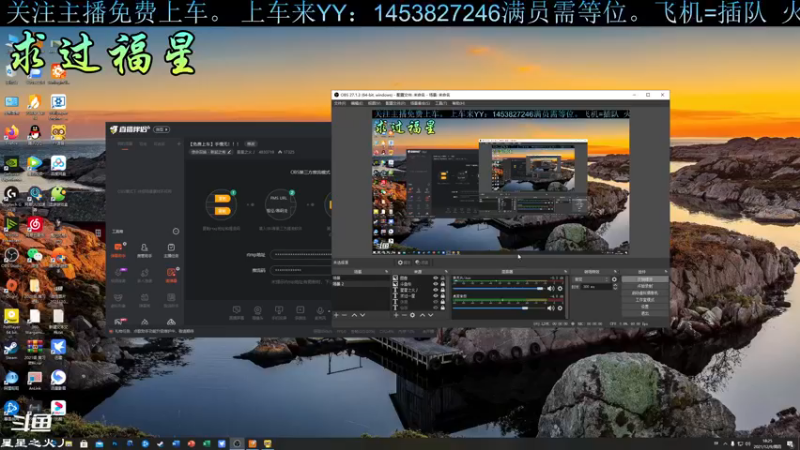This screenshot has height=450, width=800.
Task: Add a new scene in OBS Scenes dock
Action: (336, 315)
